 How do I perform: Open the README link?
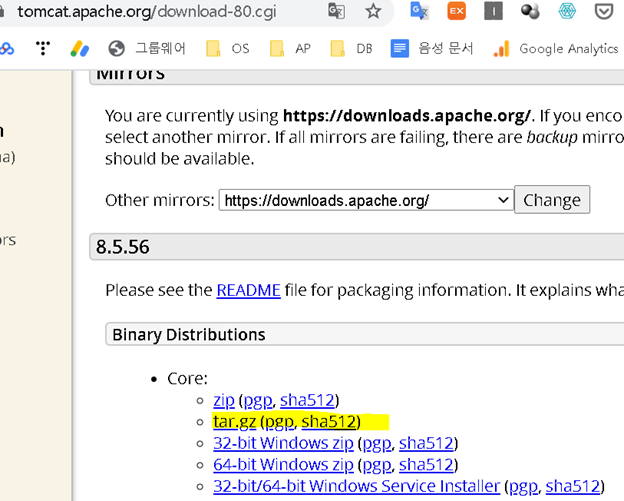249,290
